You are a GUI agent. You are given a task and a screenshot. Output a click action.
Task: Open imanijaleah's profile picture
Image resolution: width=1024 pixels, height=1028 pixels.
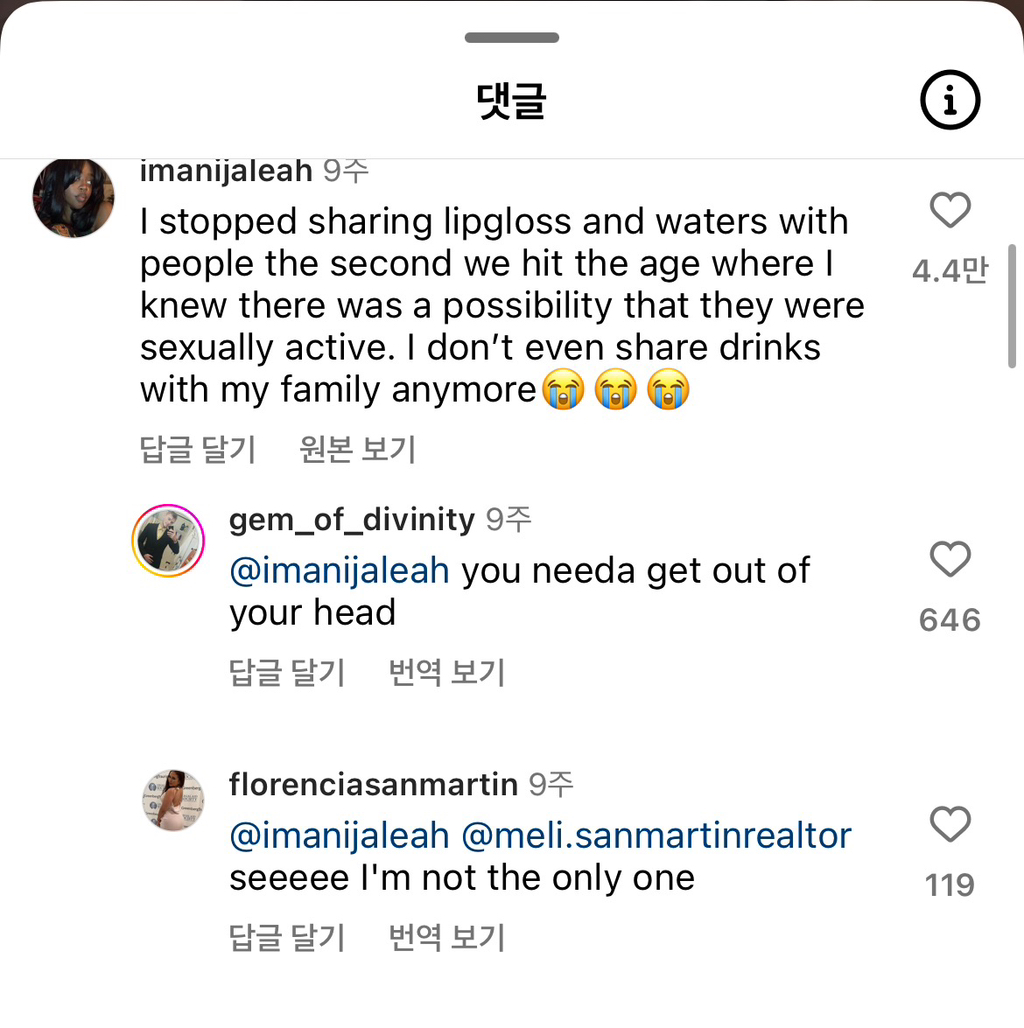coord(73,197)
